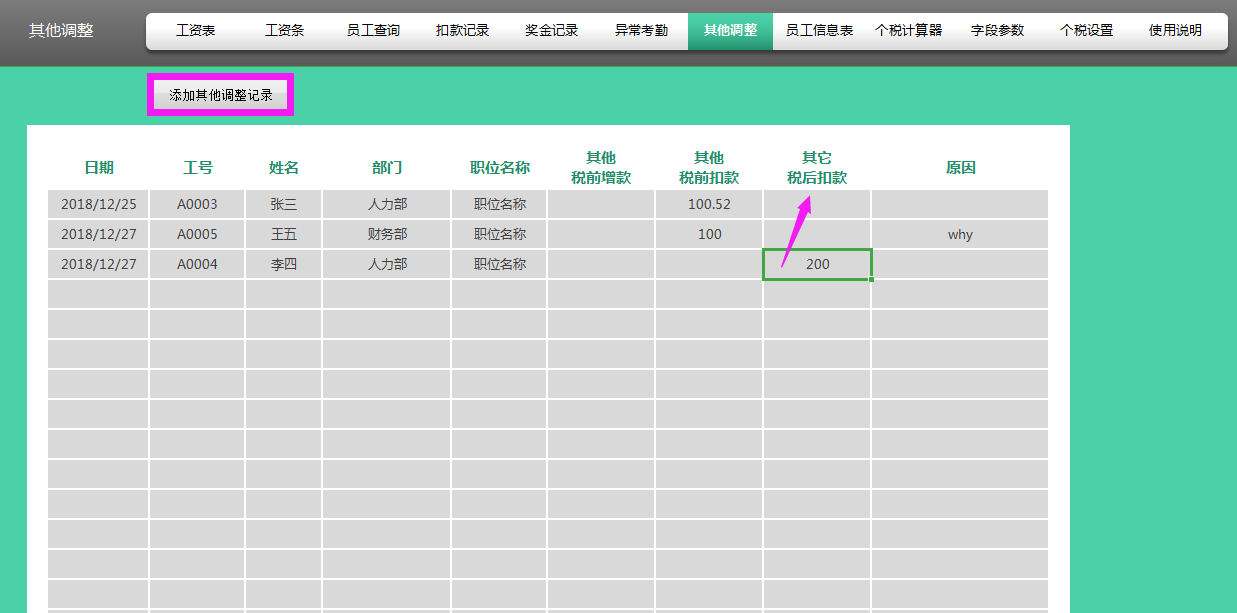Open the 工资条 tab

point(285,30)
